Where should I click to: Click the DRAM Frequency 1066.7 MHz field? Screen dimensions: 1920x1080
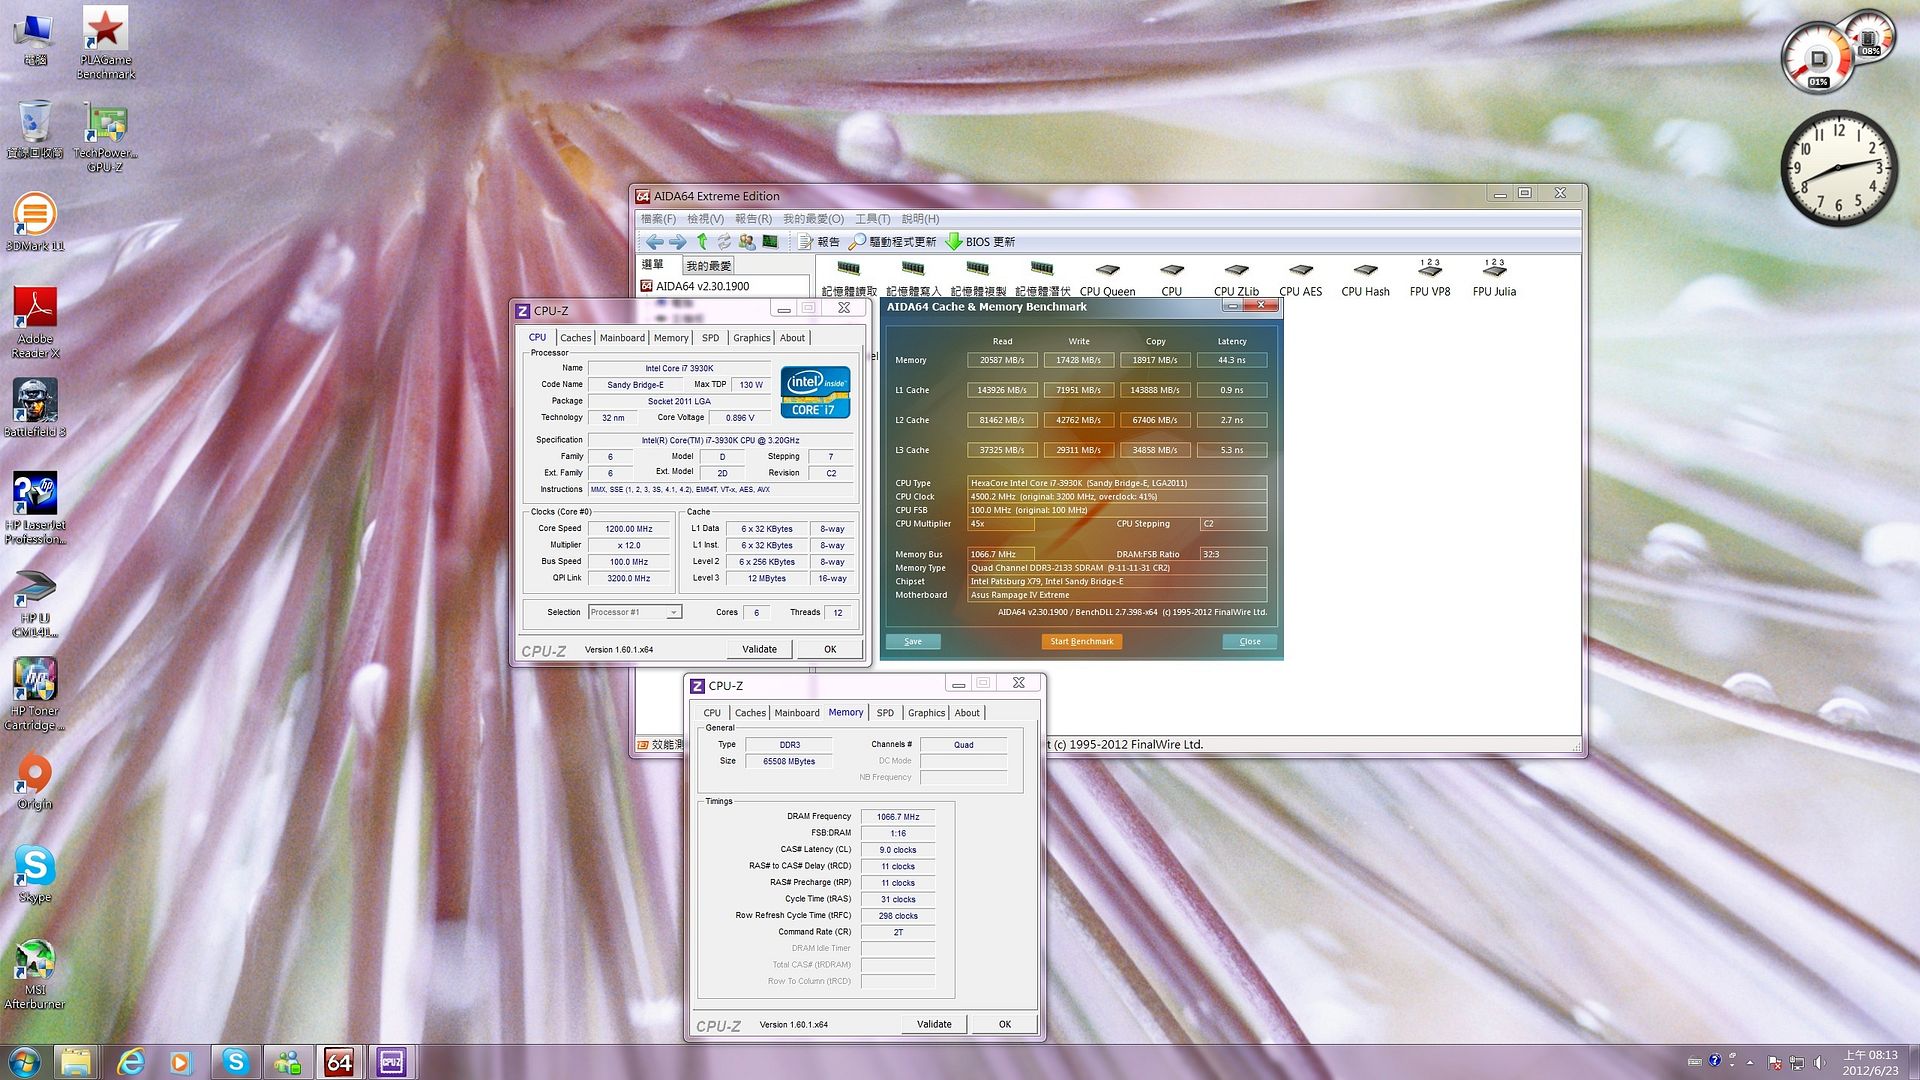[x=898, y=817]
